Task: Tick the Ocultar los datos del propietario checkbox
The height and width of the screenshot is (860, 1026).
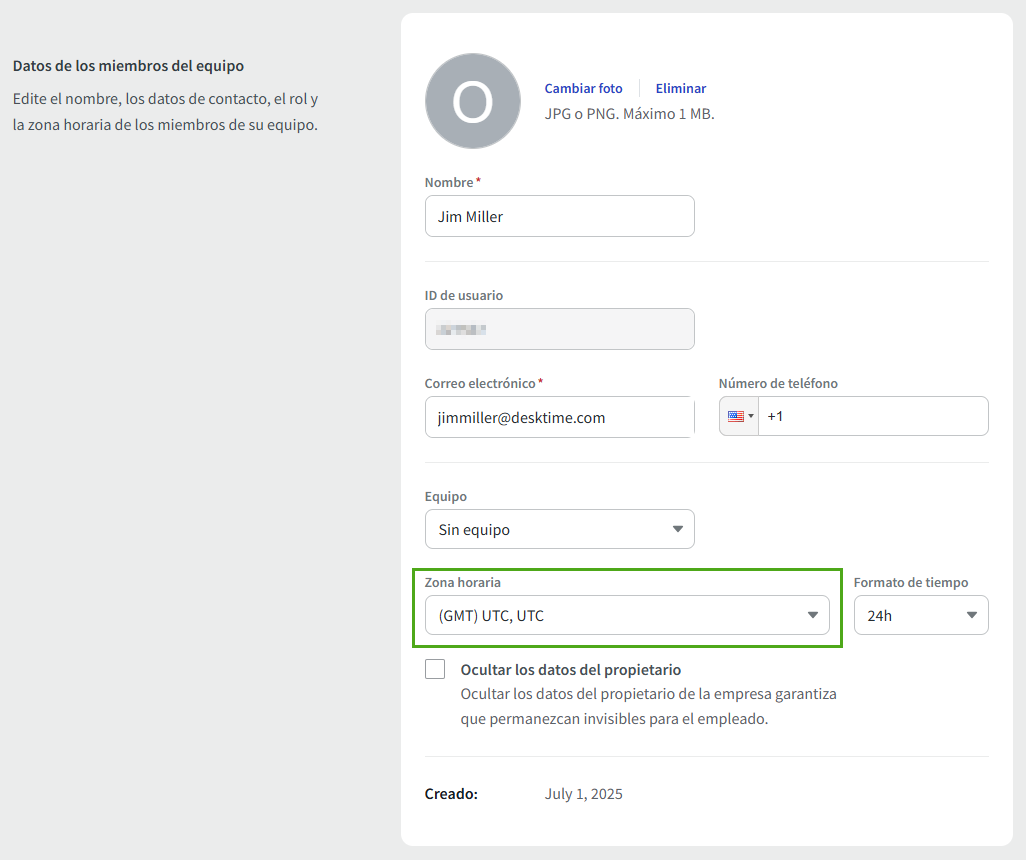Action: point(435,670)
